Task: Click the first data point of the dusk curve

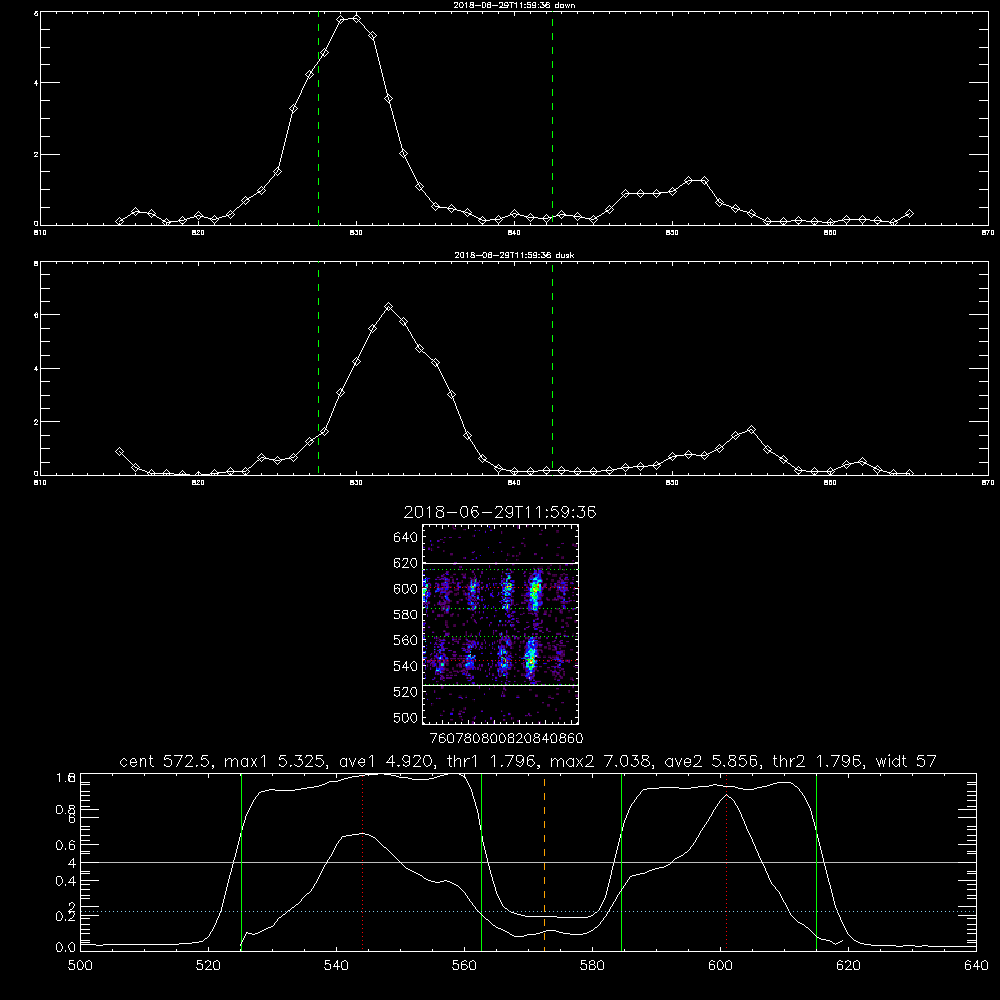Action: [119, 452]
